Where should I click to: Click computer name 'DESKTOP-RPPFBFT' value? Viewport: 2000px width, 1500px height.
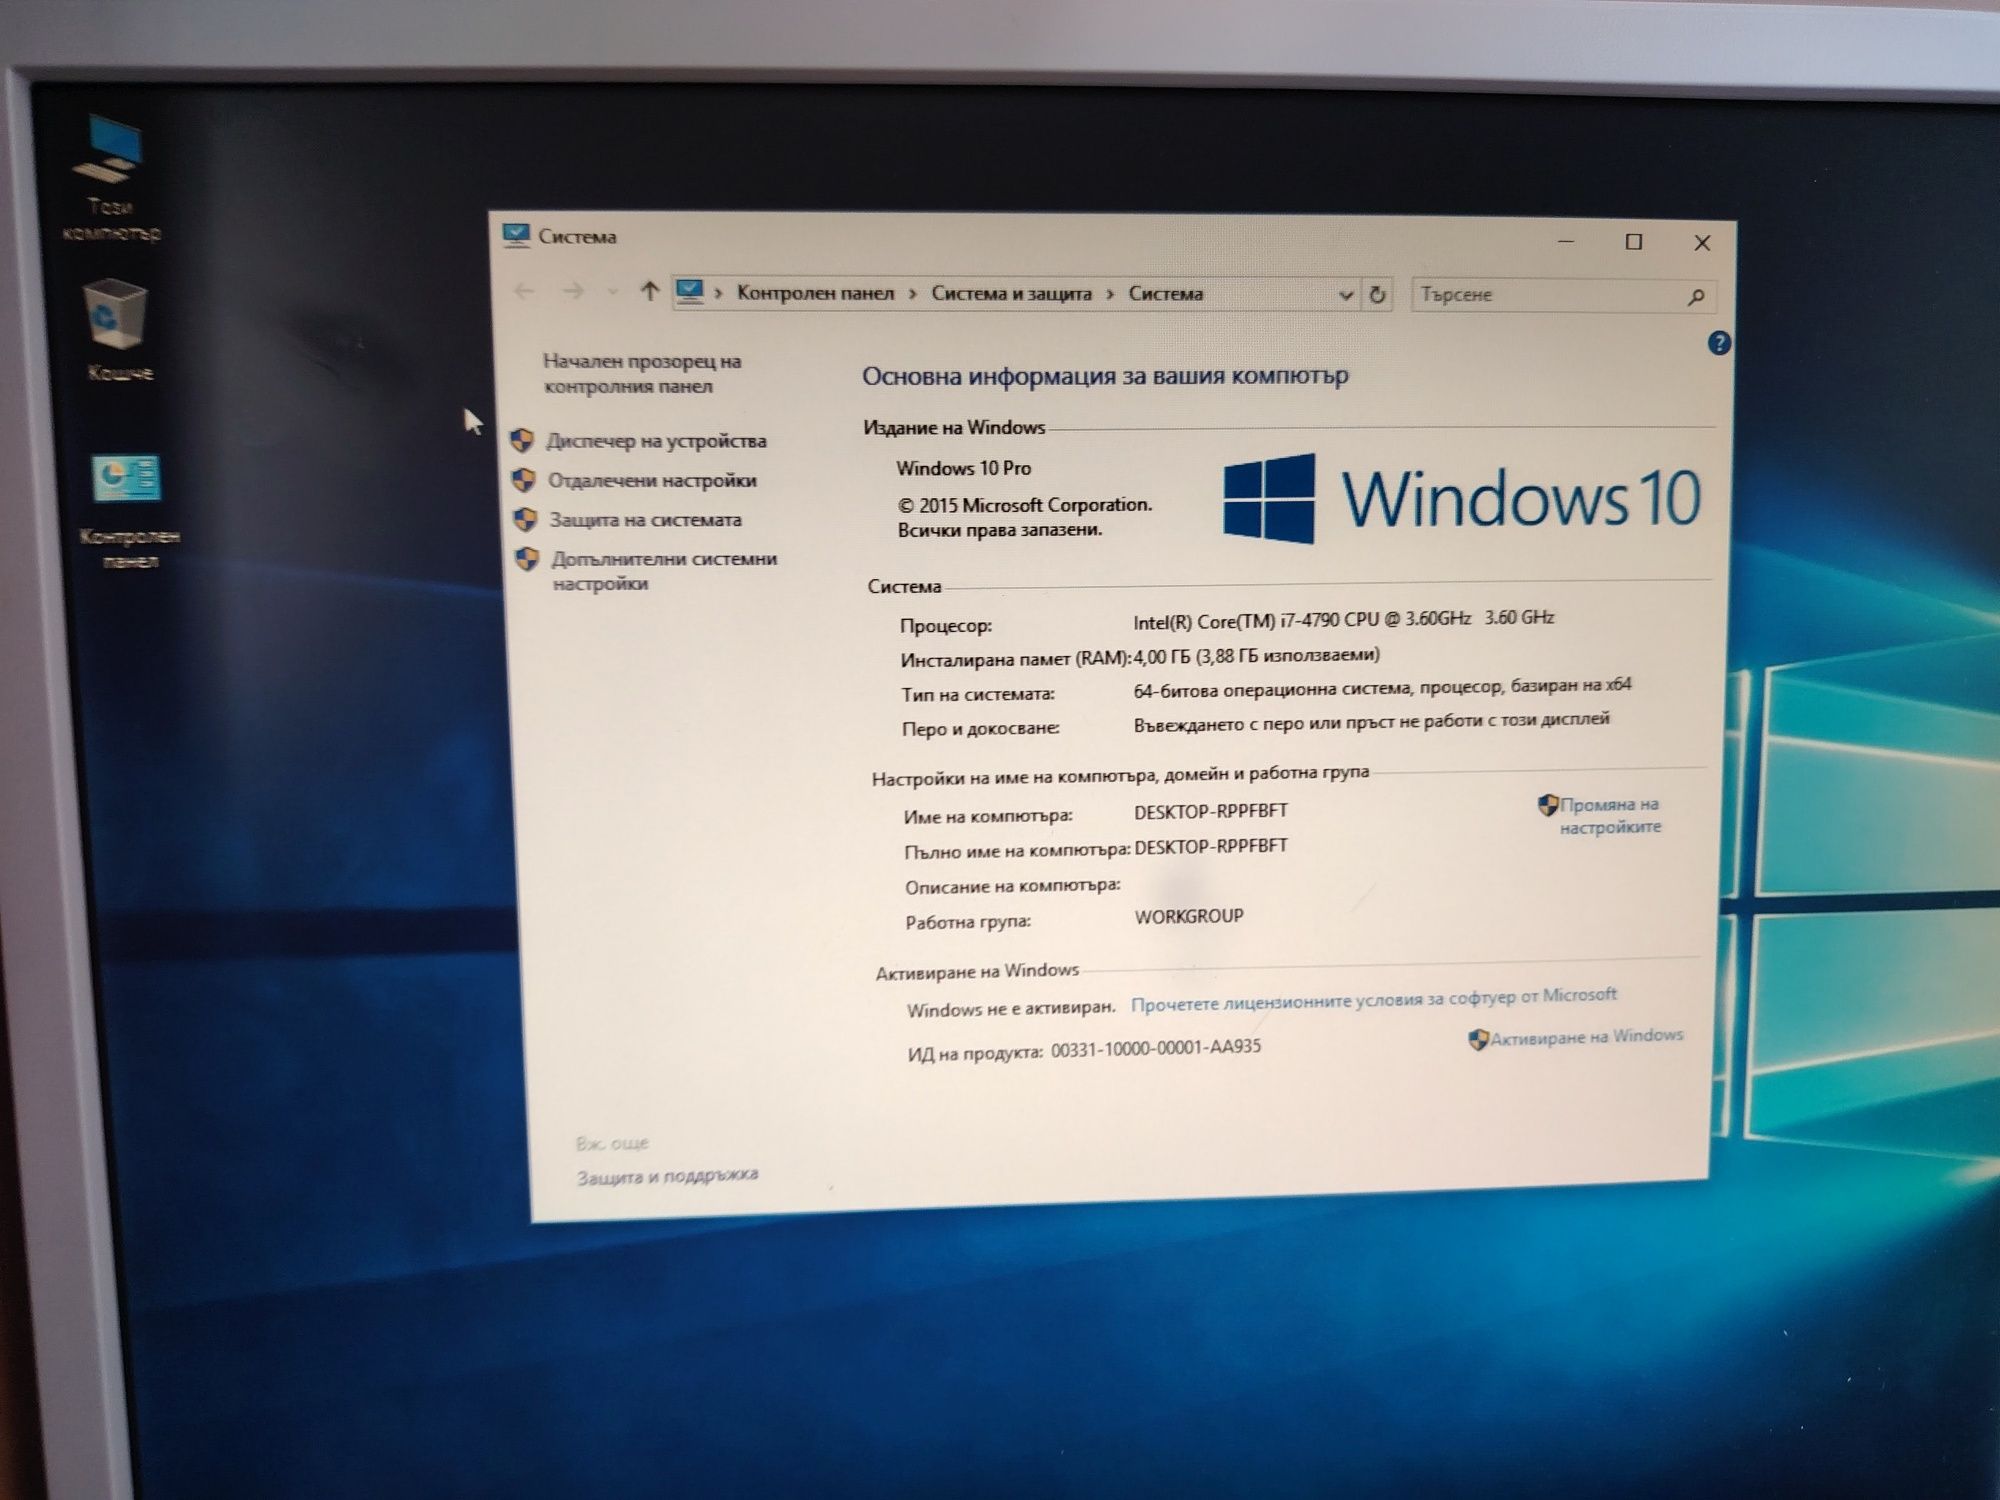click(x=1211, y=811)
